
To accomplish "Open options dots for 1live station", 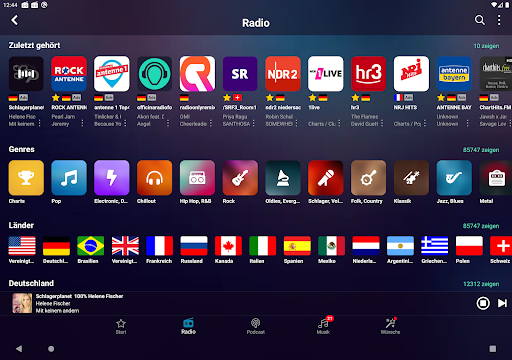I will [339, 124].
